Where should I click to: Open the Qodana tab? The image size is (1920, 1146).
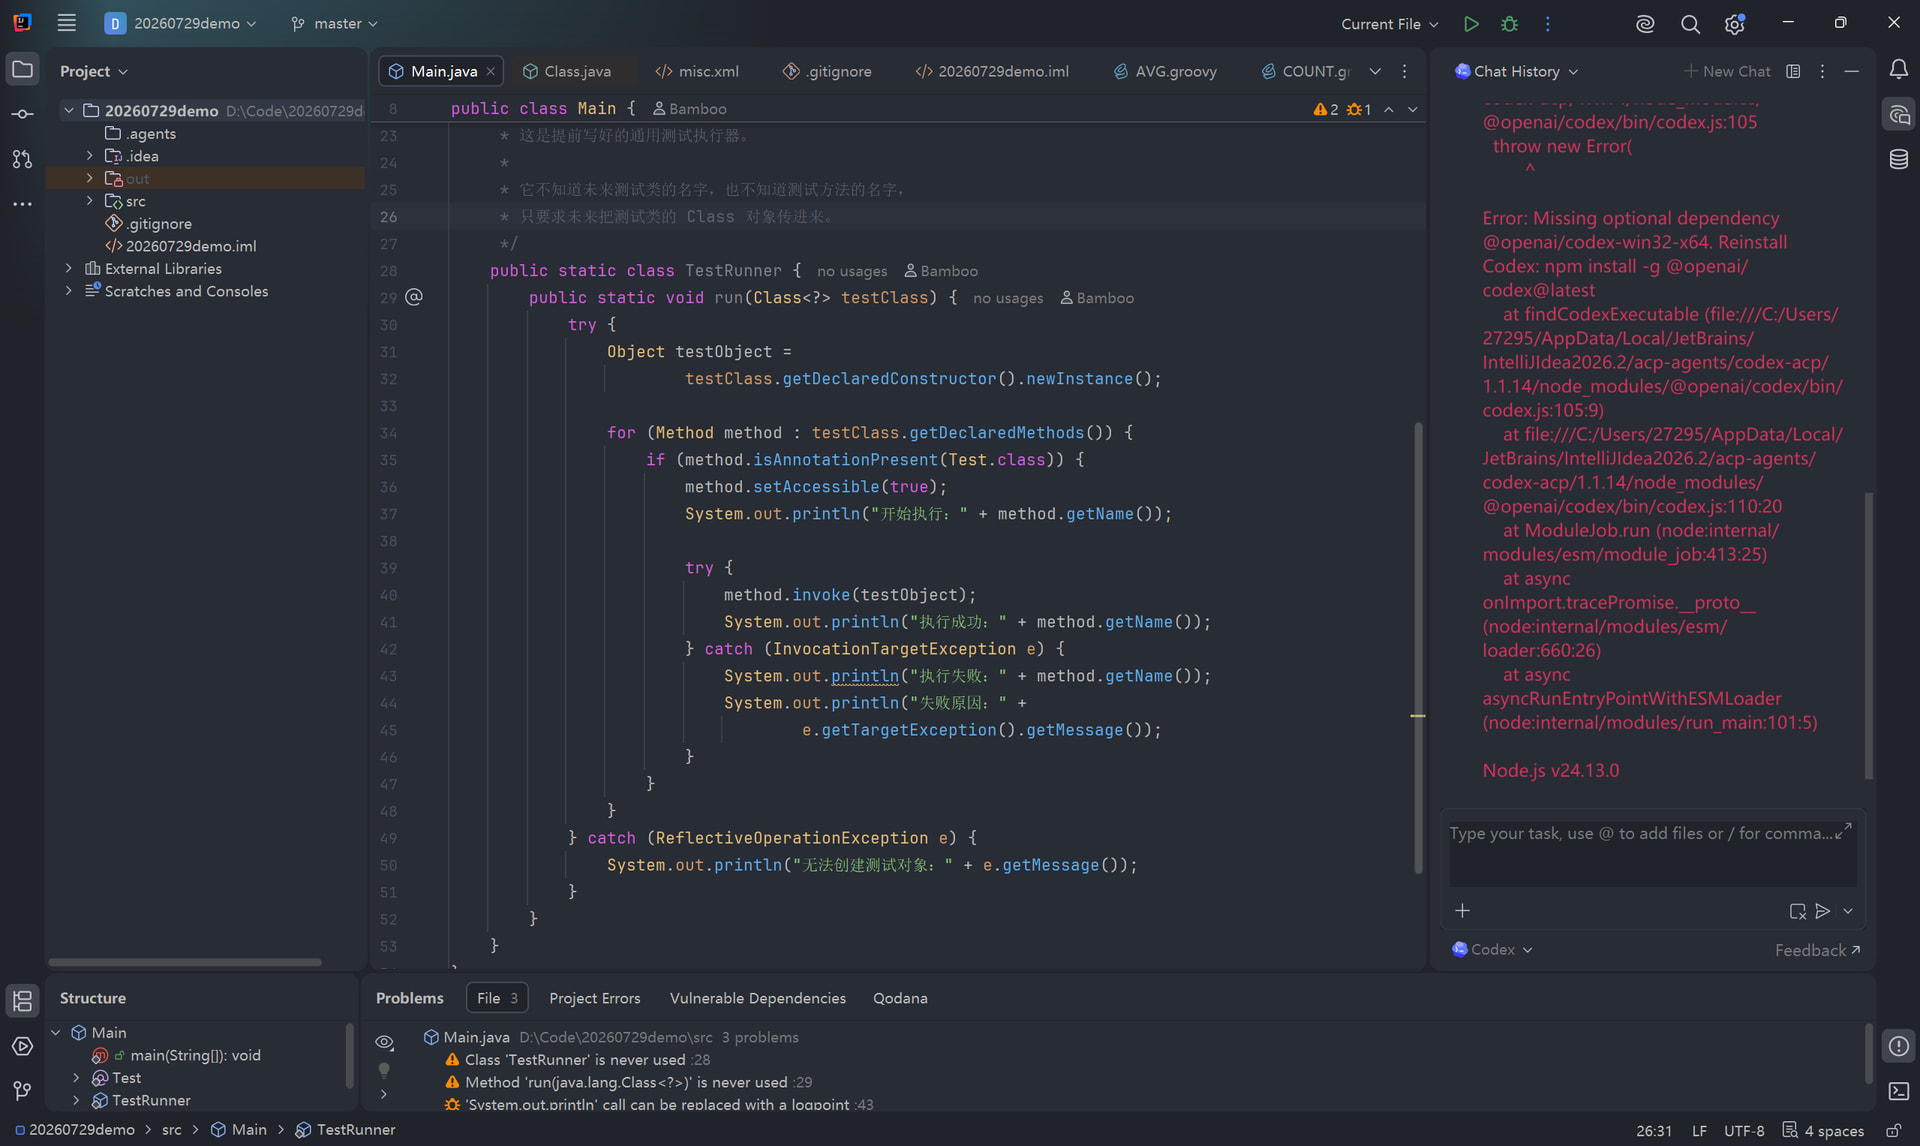900,998
